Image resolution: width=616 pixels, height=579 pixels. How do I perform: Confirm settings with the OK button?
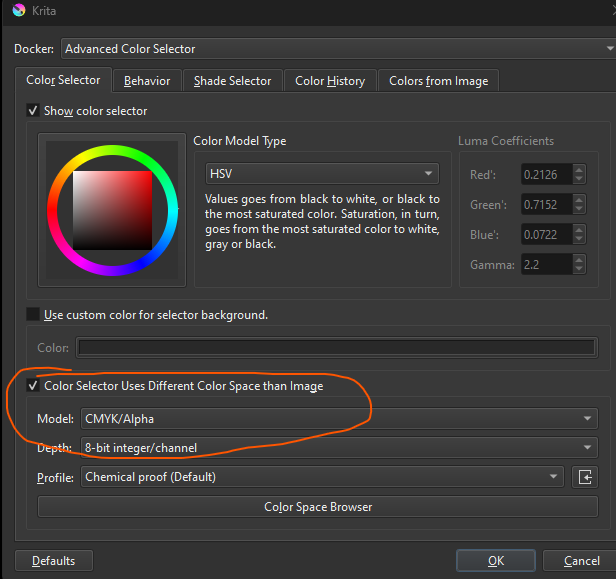pos(495,561)
